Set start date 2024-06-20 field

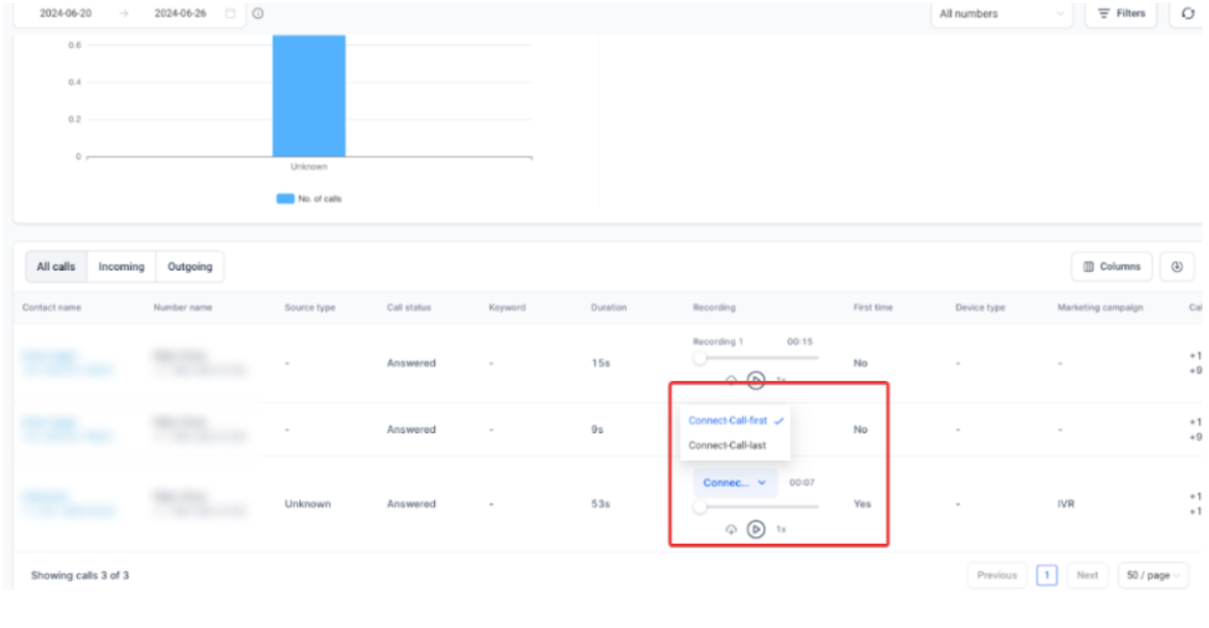pos(65,14)
